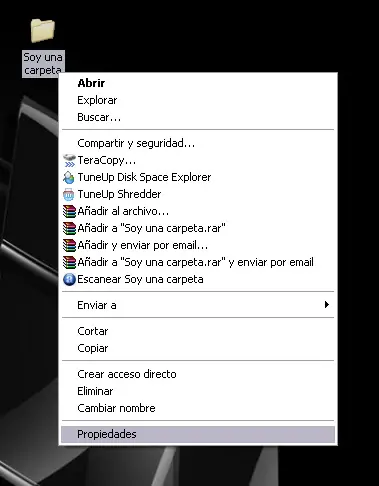Select 'Escanear Soy una carpeta' entry

[198, 280]
